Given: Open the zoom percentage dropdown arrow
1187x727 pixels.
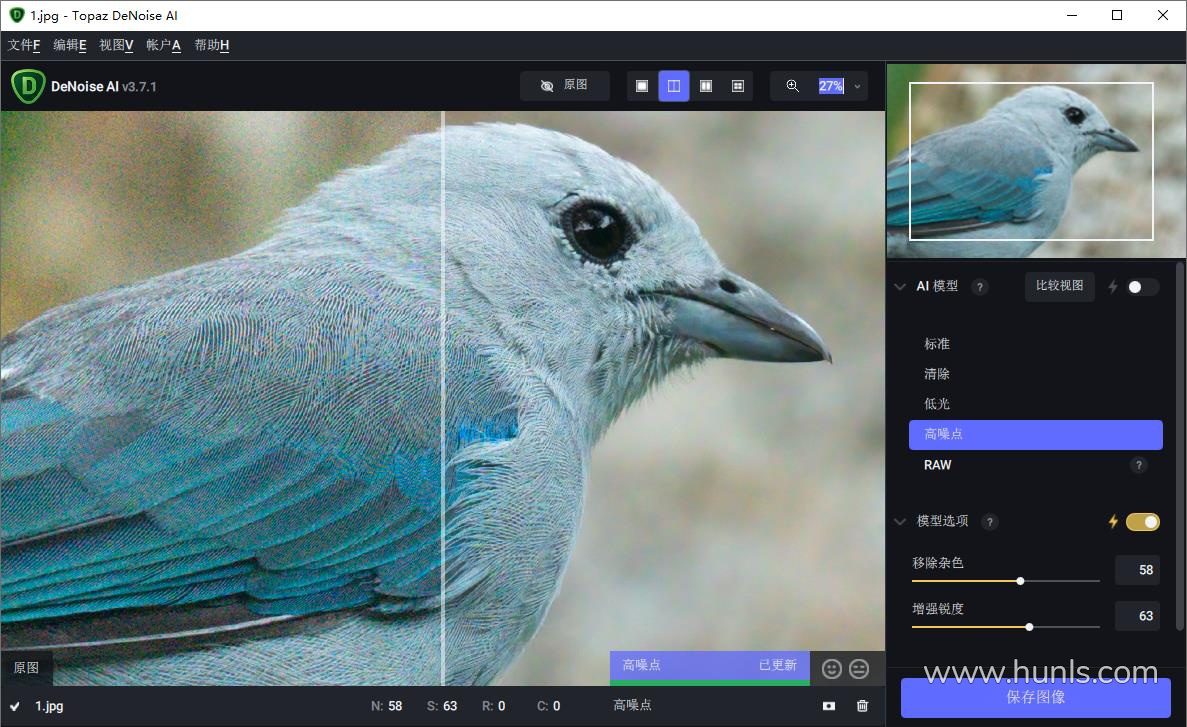Looking at the screenshot, I should tap(857, 87).
